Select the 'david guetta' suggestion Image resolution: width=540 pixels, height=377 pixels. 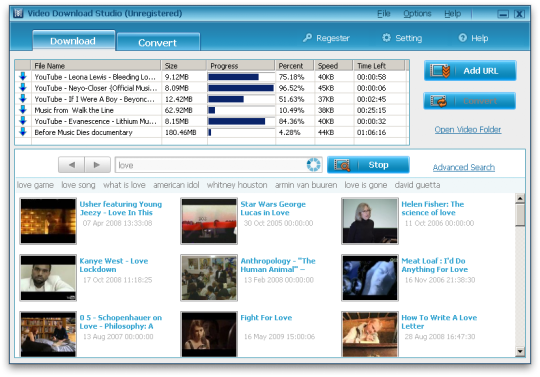coord(417,185)
